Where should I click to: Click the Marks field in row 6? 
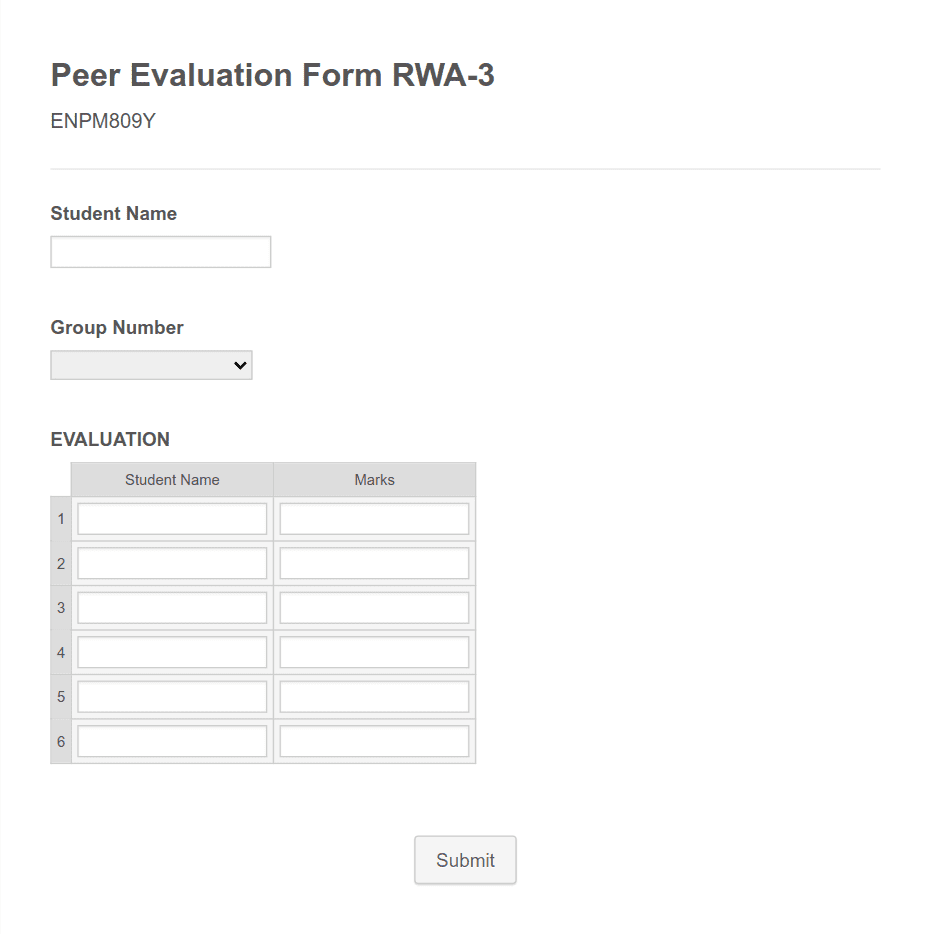374,741
